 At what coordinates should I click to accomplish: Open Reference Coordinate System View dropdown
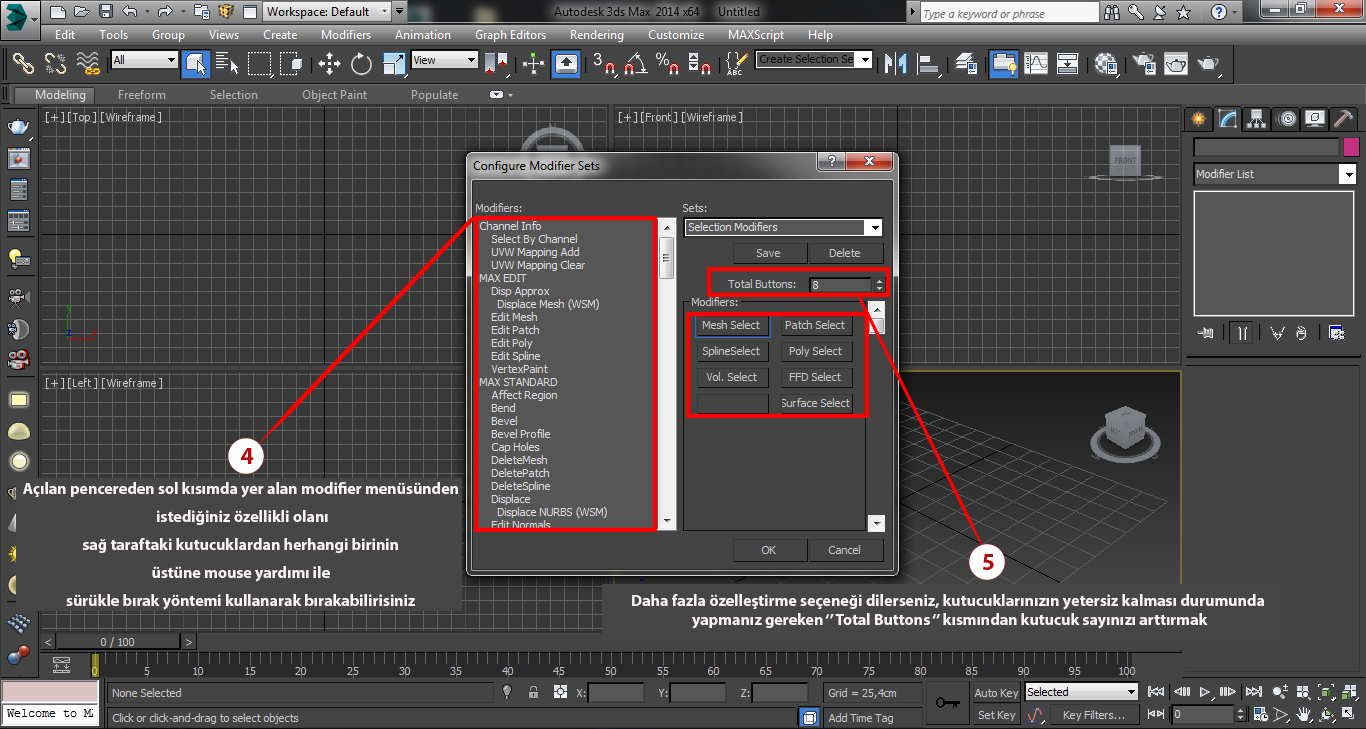pos(444,60)
